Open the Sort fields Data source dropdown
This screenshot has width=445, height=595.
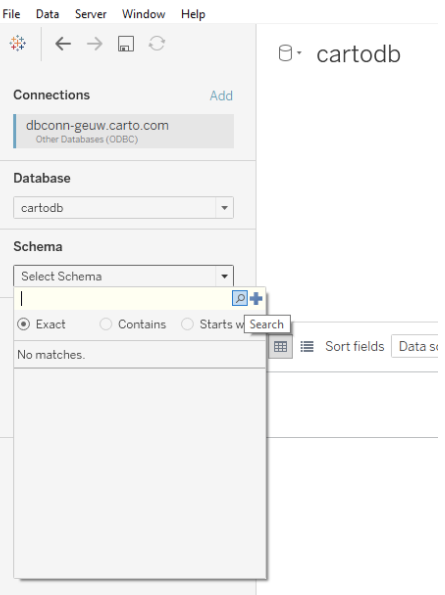tap(415, 346)
